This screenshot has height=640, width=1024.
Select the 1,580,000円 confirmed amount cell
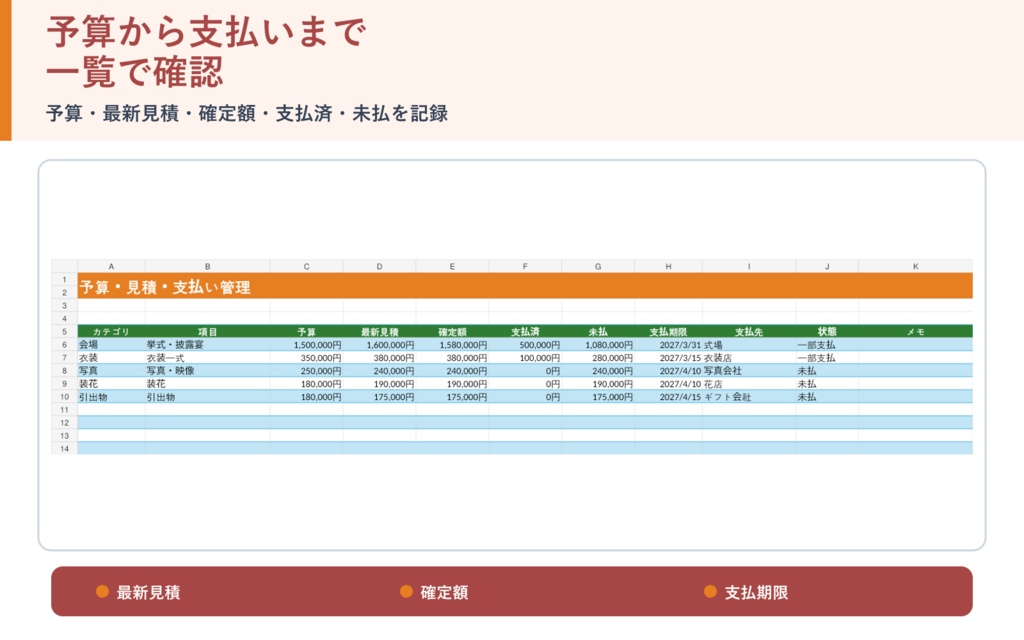click(452, 345)
